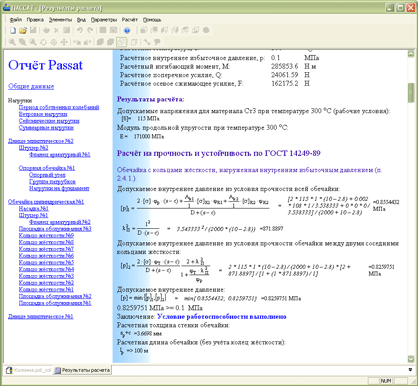
Task: Click the scroll-down arrow of the report
Action: pyautogui.click(x=411, y=359)
